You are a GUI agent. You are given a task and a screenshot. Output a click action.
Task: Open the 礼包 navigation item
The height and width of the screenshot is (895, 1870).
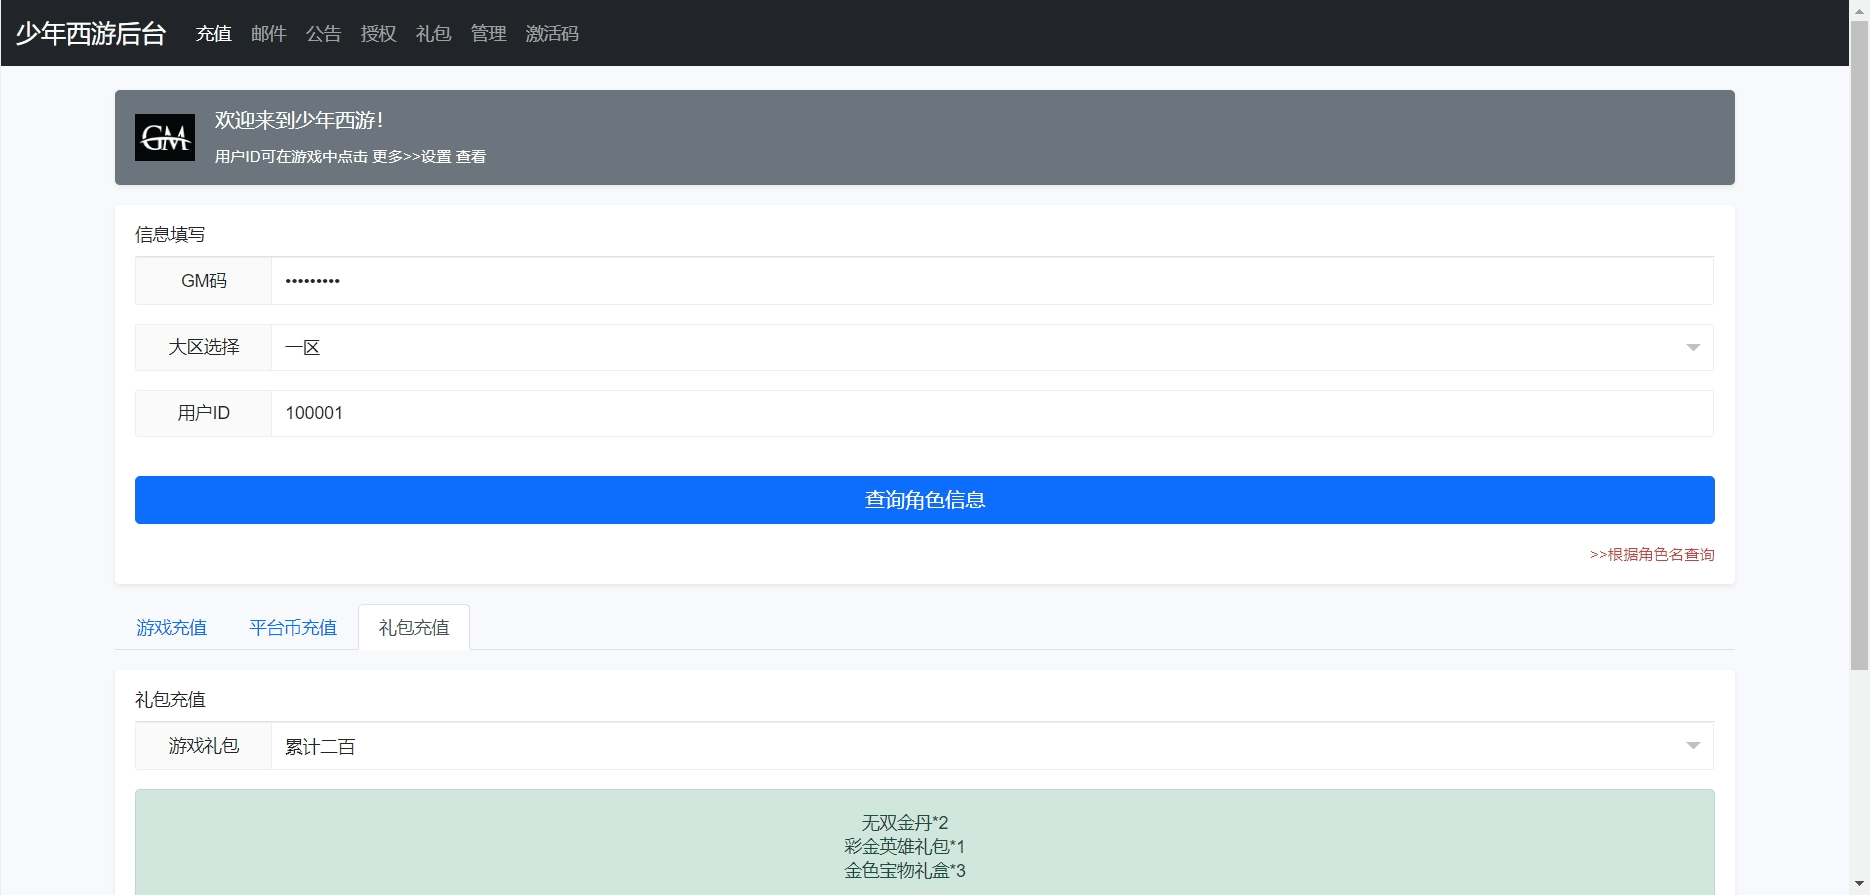[434, 34]
